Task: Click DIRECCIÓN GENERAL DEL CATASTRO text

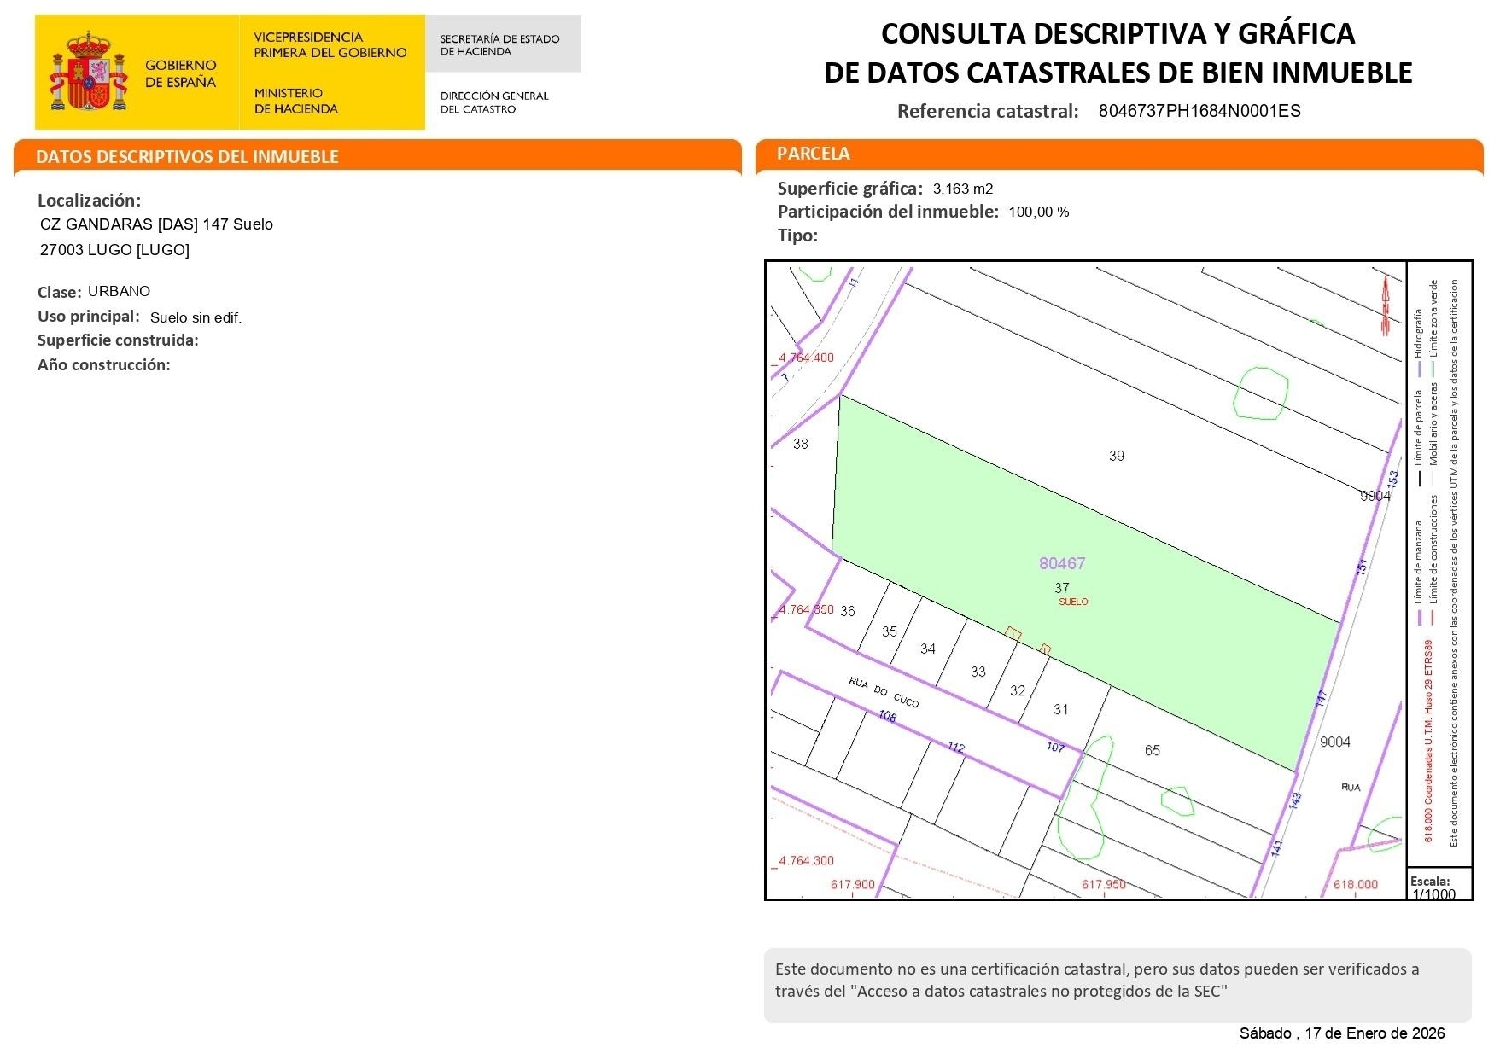Action: point(494,102)
